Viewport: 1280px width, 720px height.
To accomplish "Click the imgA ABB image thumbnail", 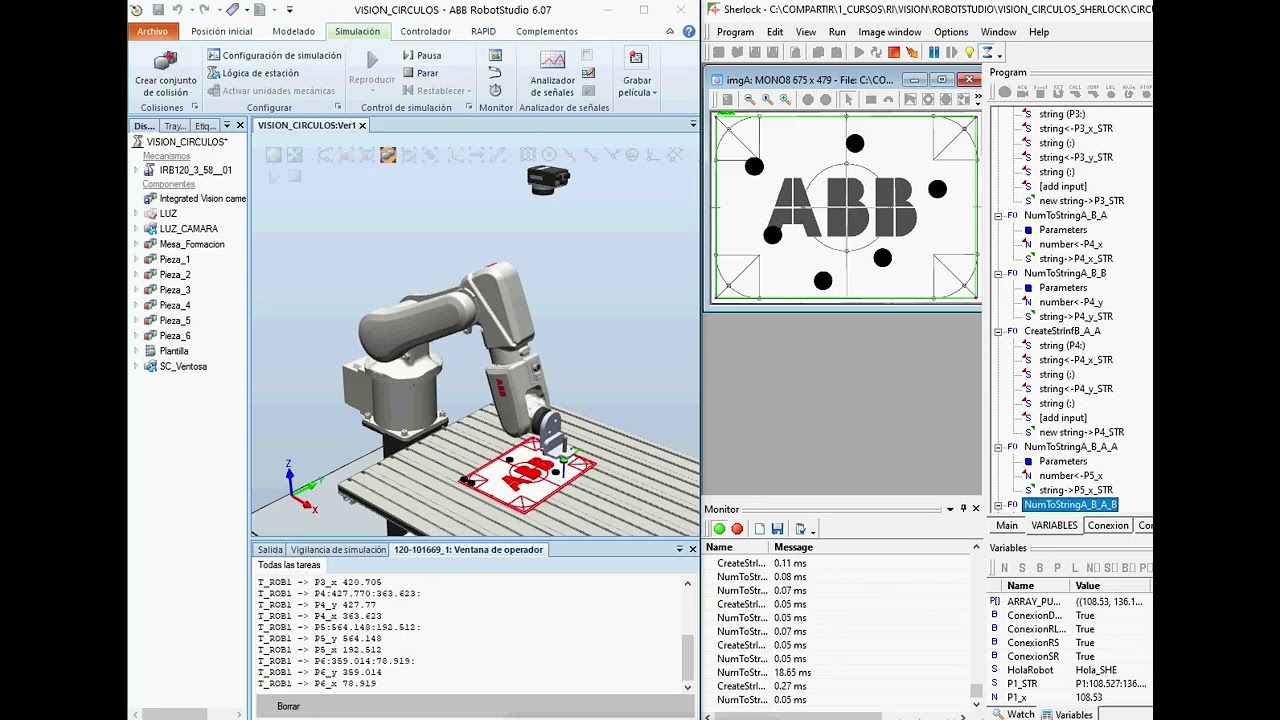I will pos(845,206).
